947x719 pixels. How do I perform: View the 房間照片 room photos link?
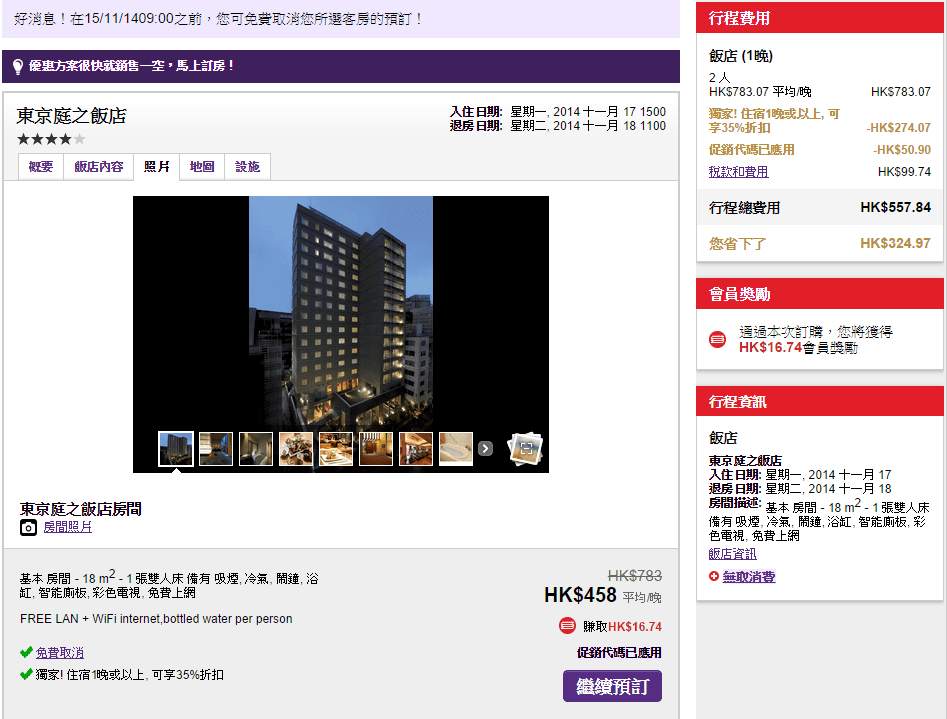(67, 527)
